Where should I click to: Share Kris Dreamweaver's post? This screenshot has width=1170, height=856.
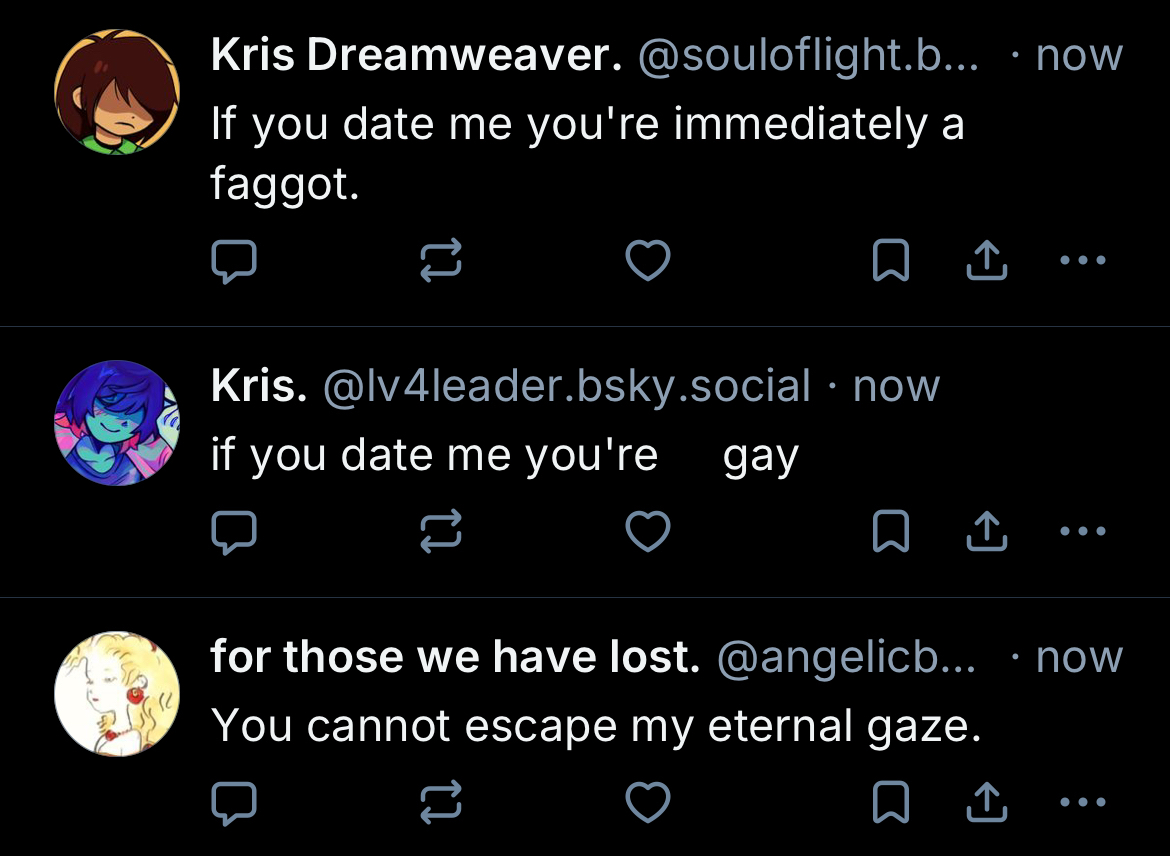(986, 262)
